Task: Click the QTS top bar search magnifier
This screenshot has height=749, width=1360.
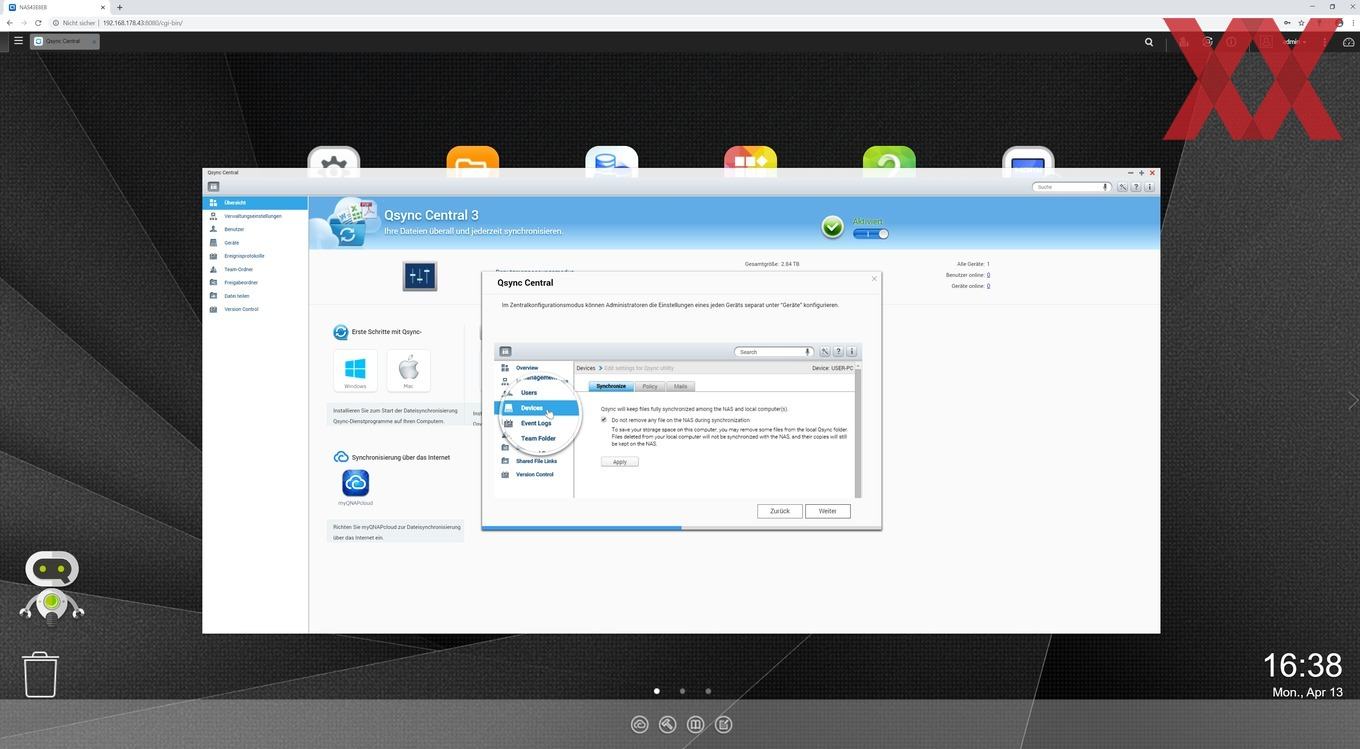Action: (1149, 42)
